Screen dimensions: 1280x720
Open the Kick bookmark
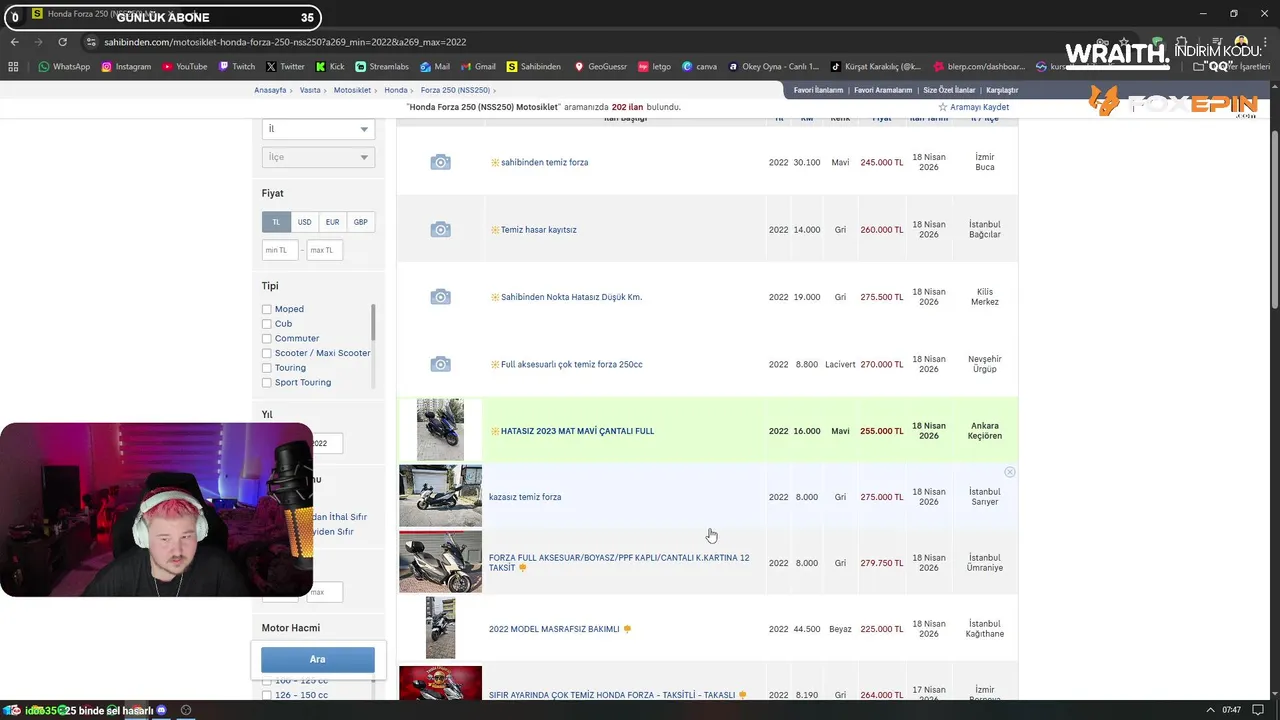pyautogui.click(x=330, y=67)
